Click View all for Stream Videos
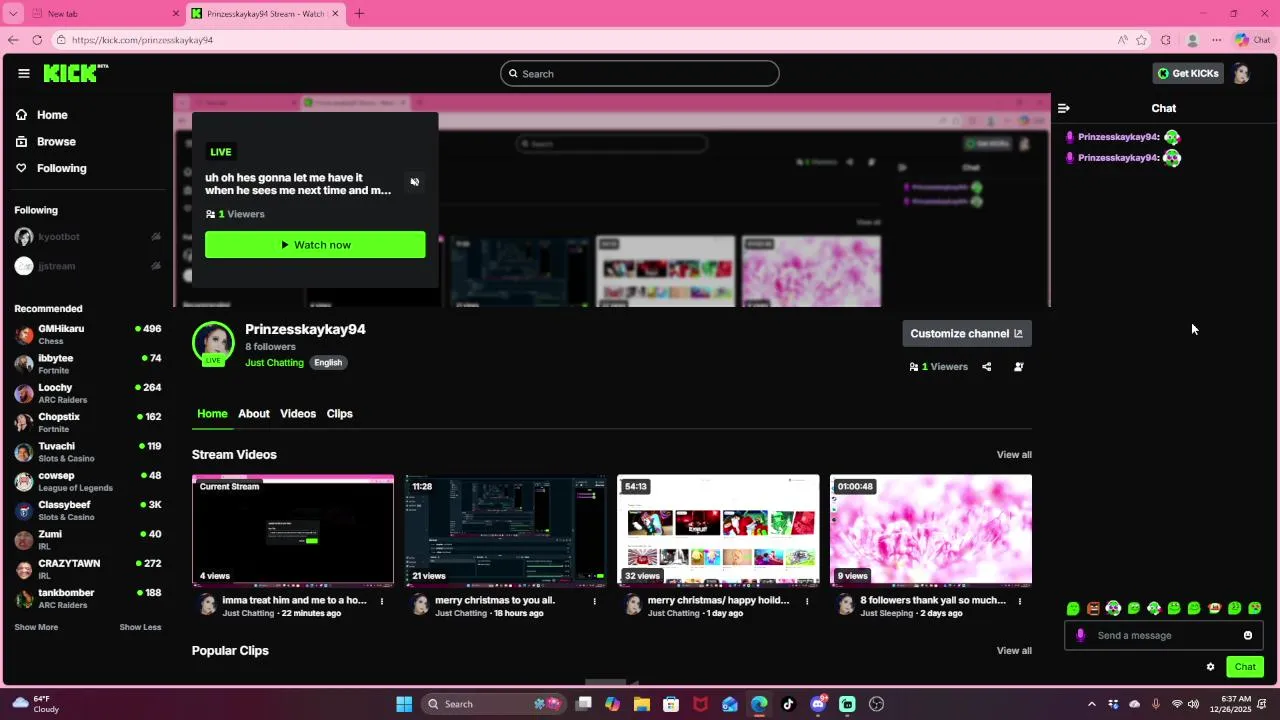This screenshot has width=1280, height=720. pyautogui.click(x=1014, y=455)
